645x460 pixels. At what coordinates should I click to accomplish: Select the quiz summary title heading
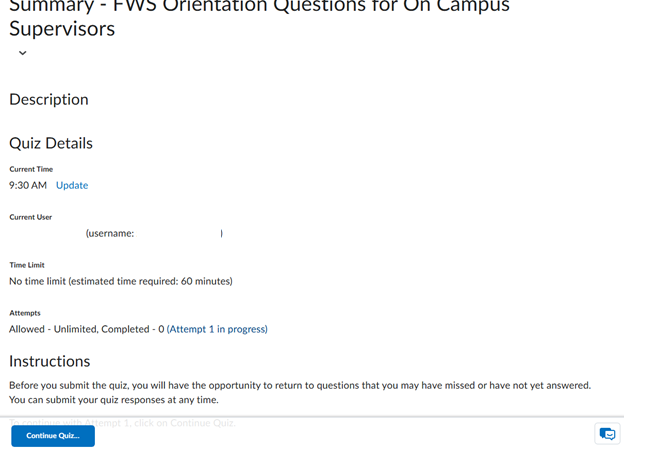[x=259, y=16]
